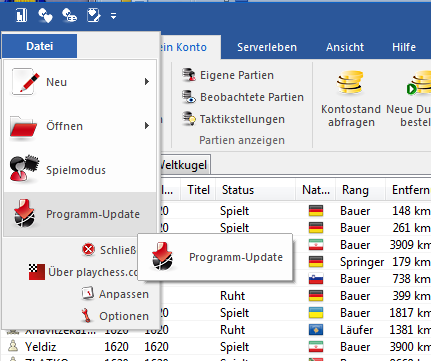Click the Beobachtete Partien icon

pos(189,97)
